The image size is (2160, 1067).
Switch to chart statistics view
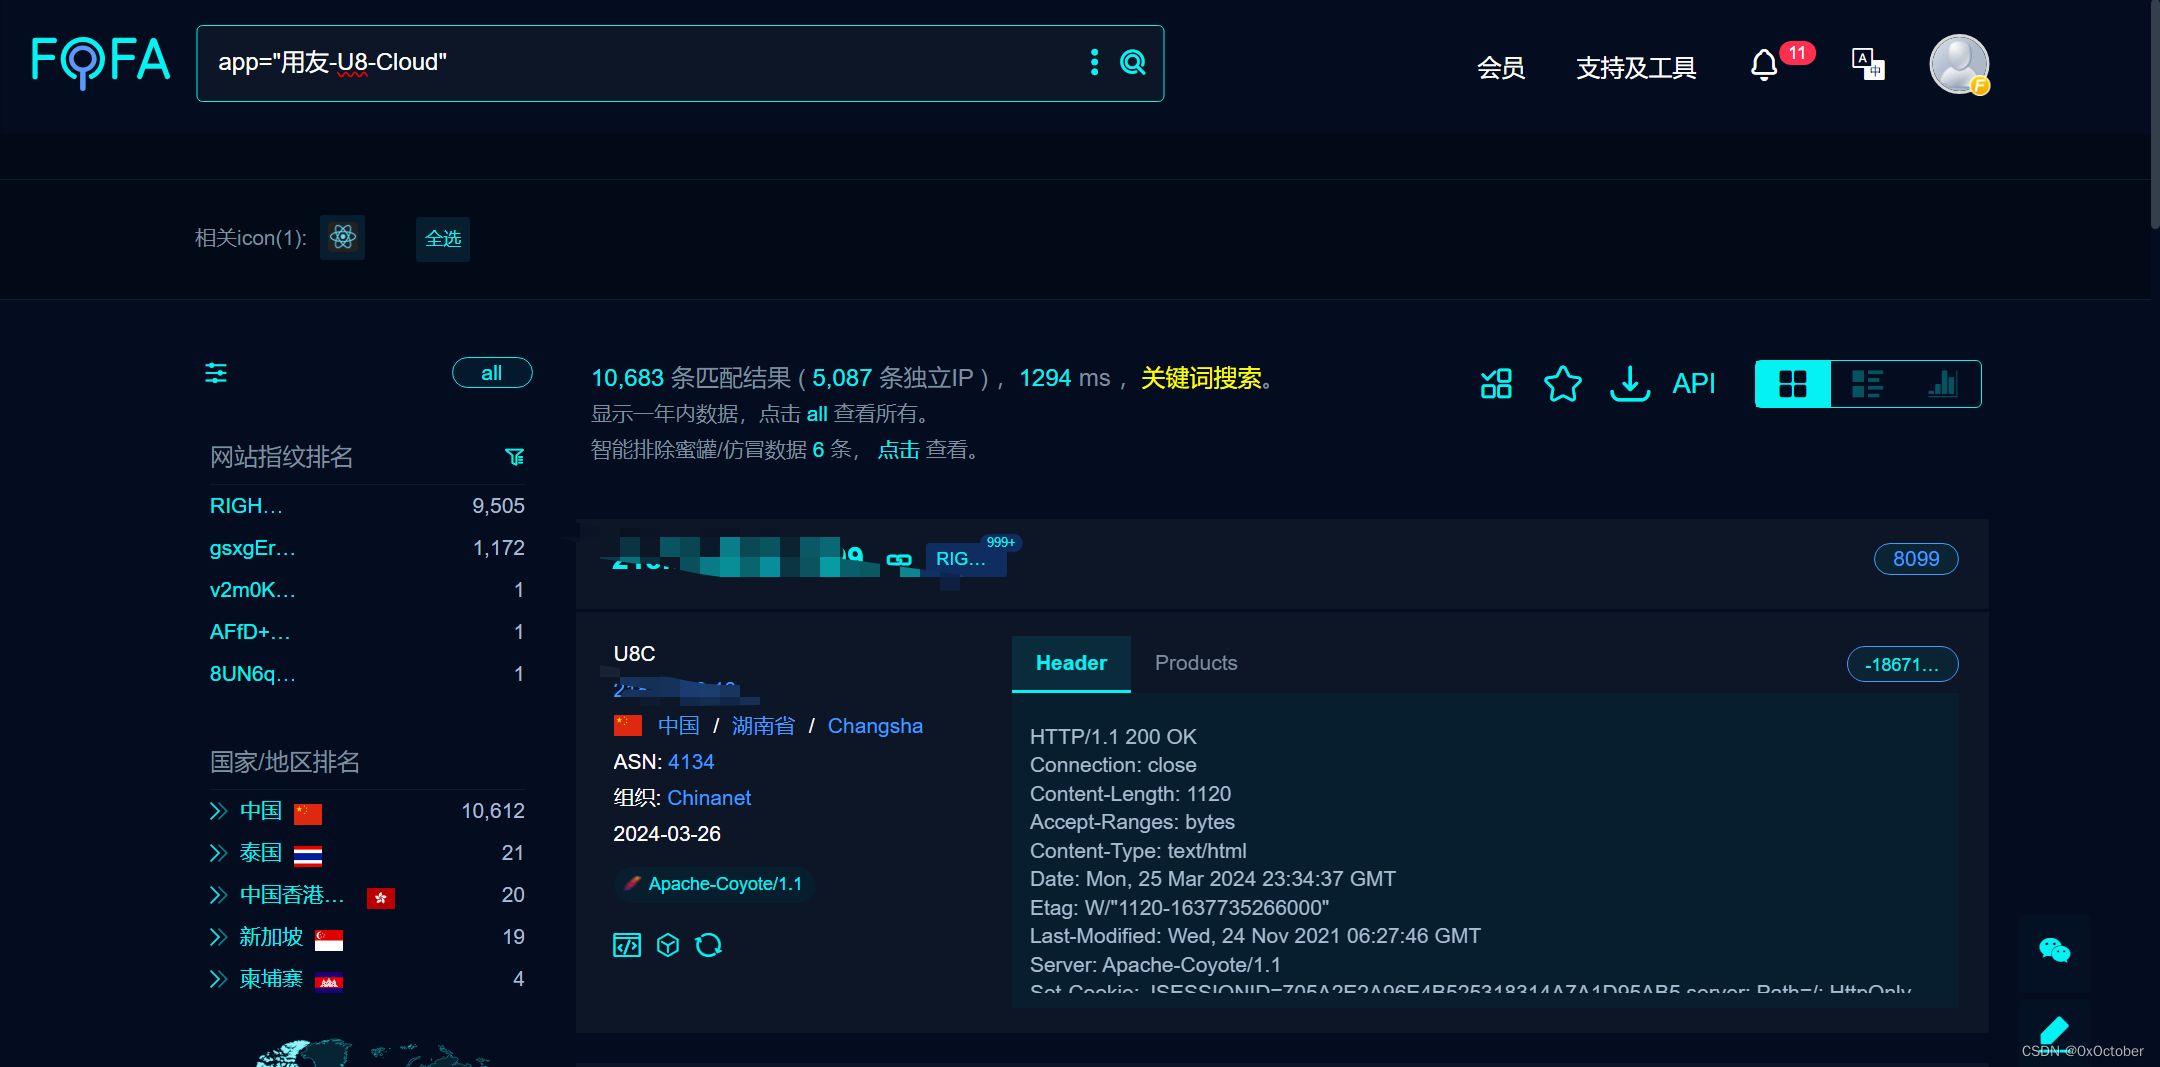click(1942, 384)
